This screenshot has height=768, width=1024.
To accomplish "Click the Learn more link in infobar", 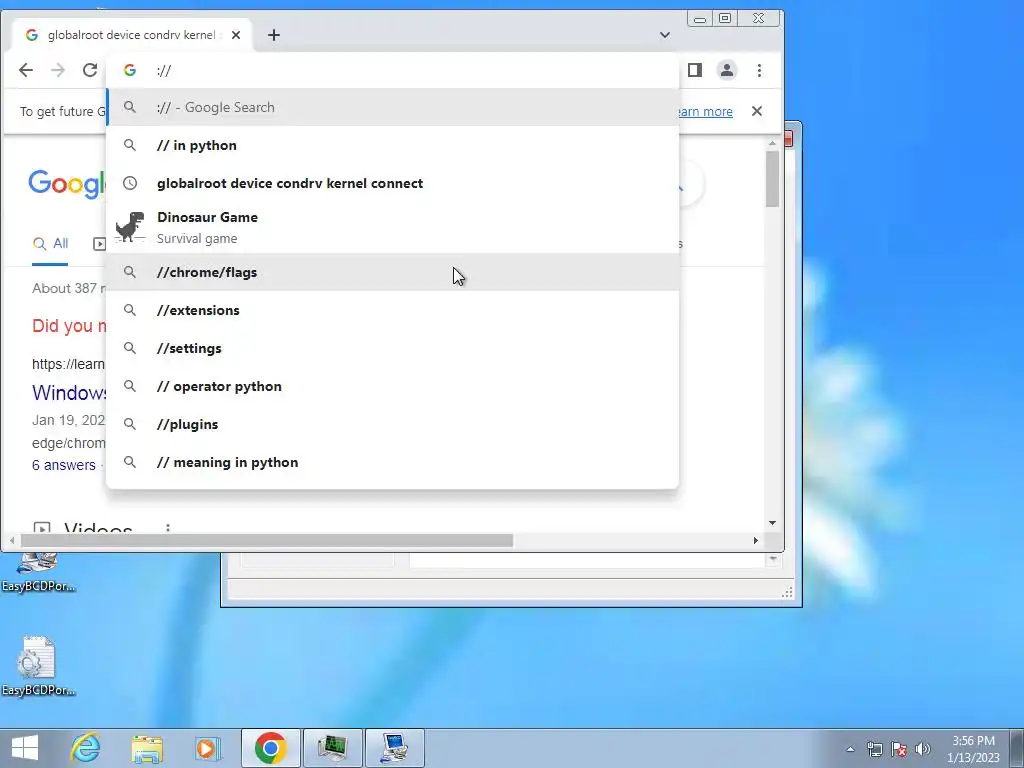I will [x=705, y=111].
